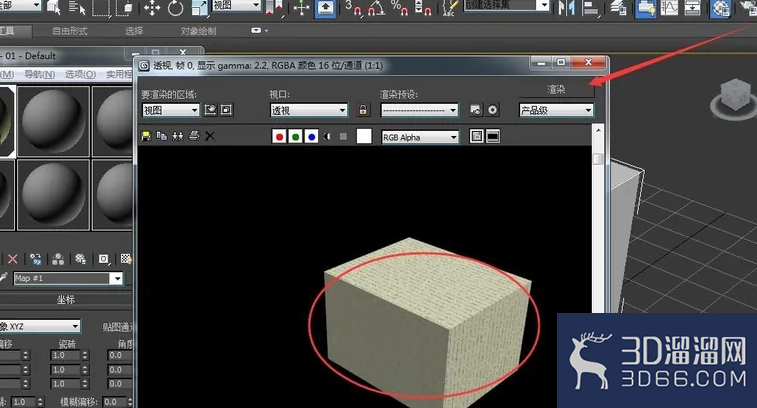Click red X reset map icon
Image resolution: width=757 pixels, height=408 pixels.
[13, 259]
